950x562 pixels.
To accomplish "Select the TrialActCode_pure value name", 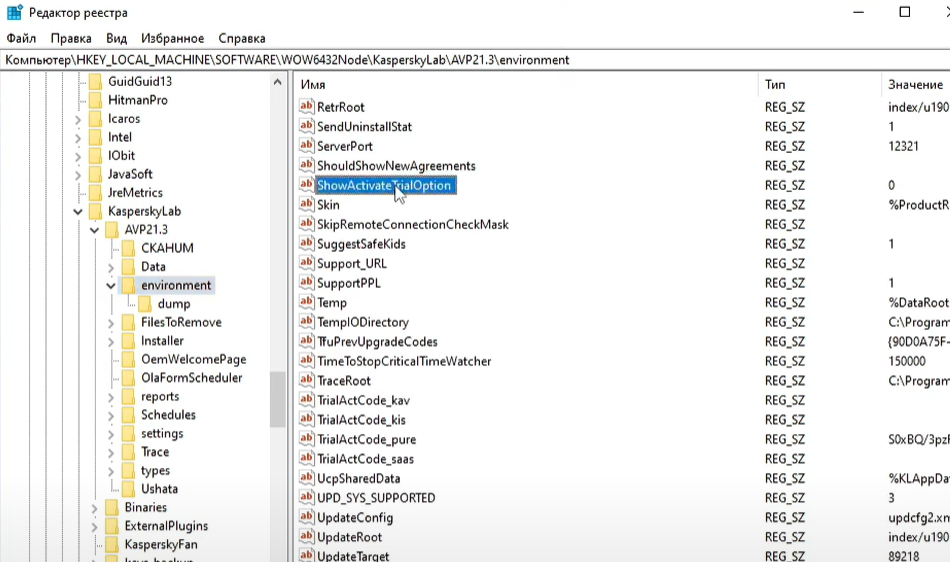I will (x=367, y=440).
